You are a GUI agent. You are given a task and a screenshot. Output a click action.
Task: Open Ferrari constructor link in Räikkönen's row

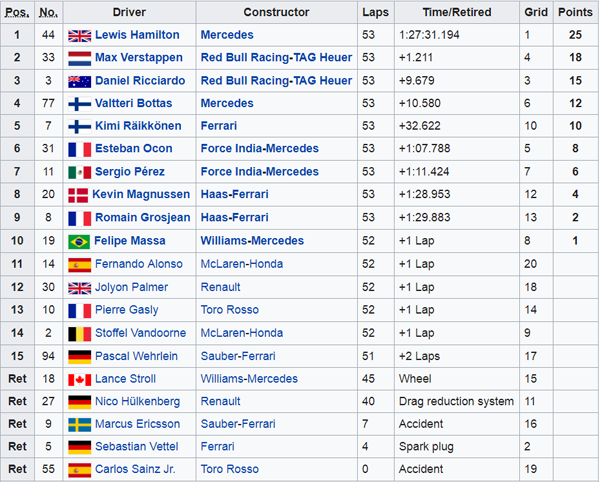[x=219, y=125]
